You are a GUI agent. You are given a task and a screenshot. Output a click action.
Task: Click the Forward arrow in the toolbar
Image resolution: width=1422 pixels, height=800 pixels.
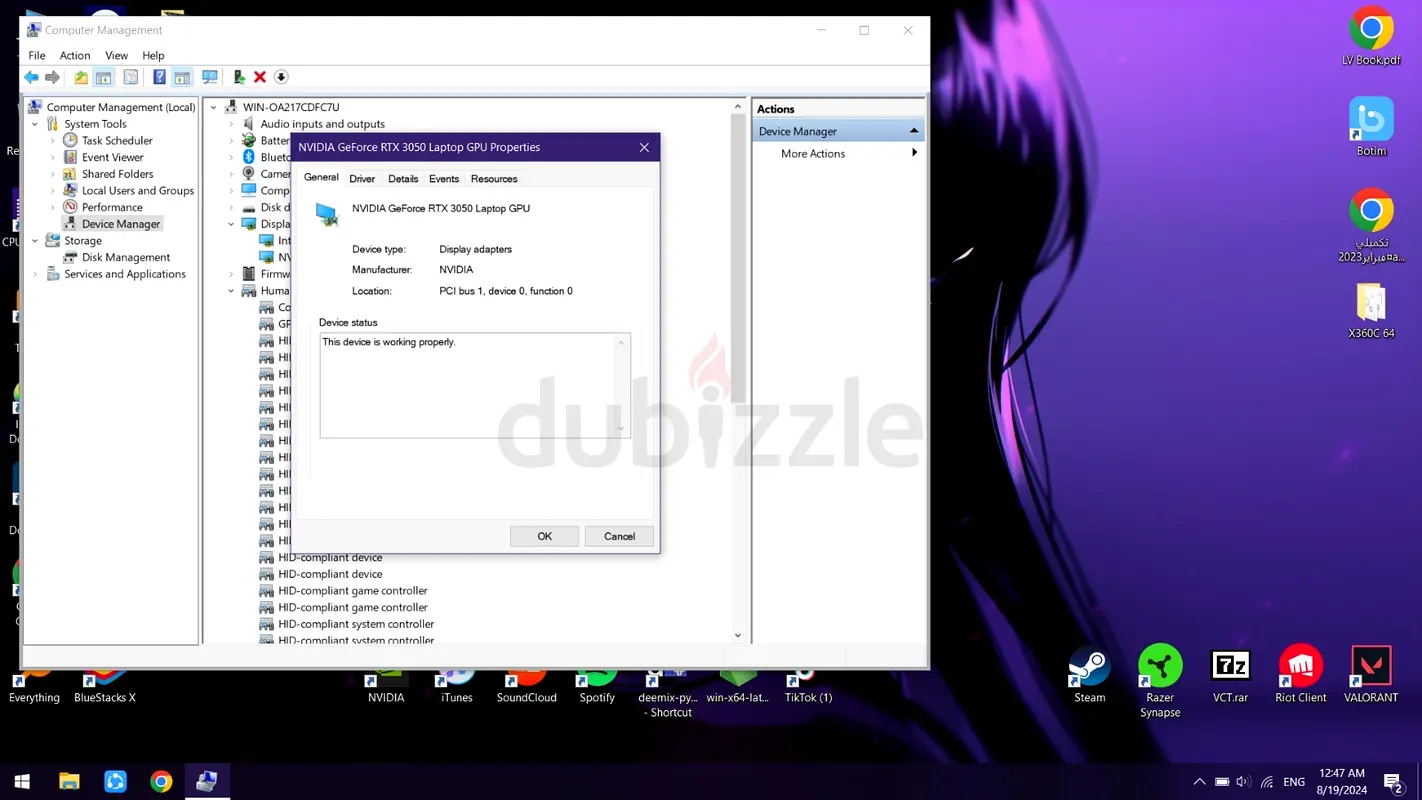coord(53,77)
